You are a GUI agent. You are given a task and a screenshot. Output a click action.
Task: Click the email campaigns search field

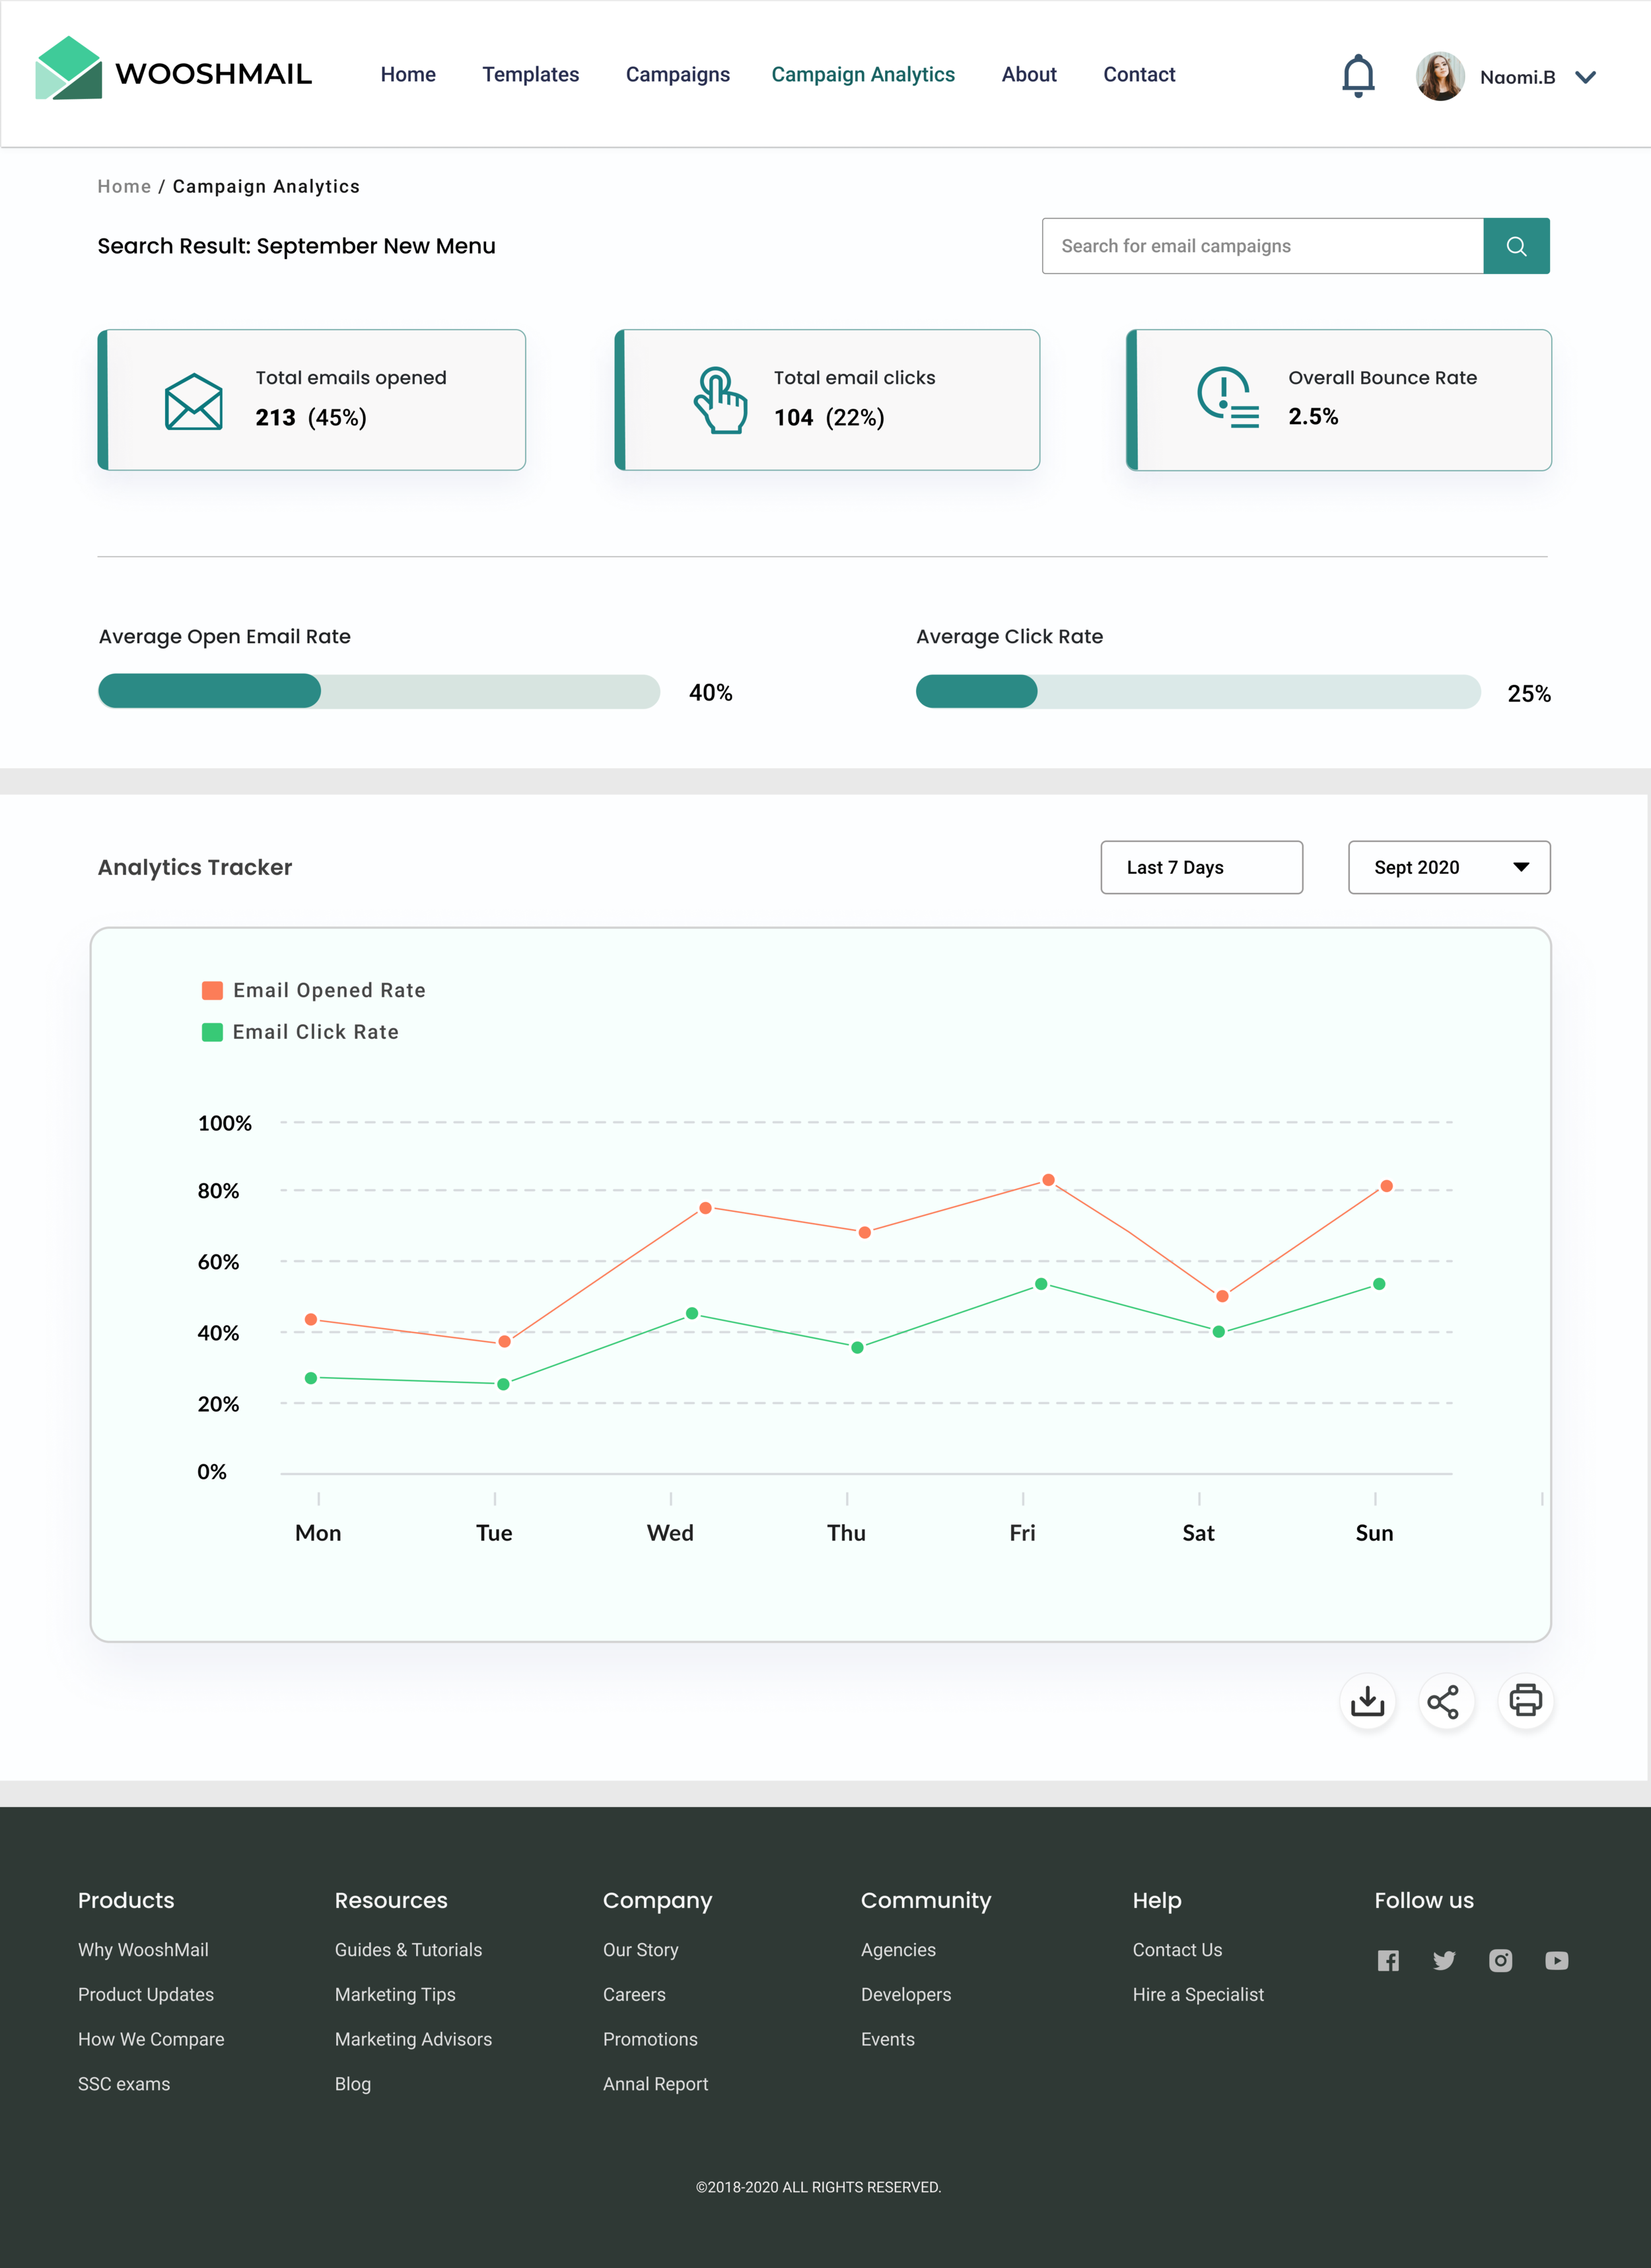point(1261,246)
